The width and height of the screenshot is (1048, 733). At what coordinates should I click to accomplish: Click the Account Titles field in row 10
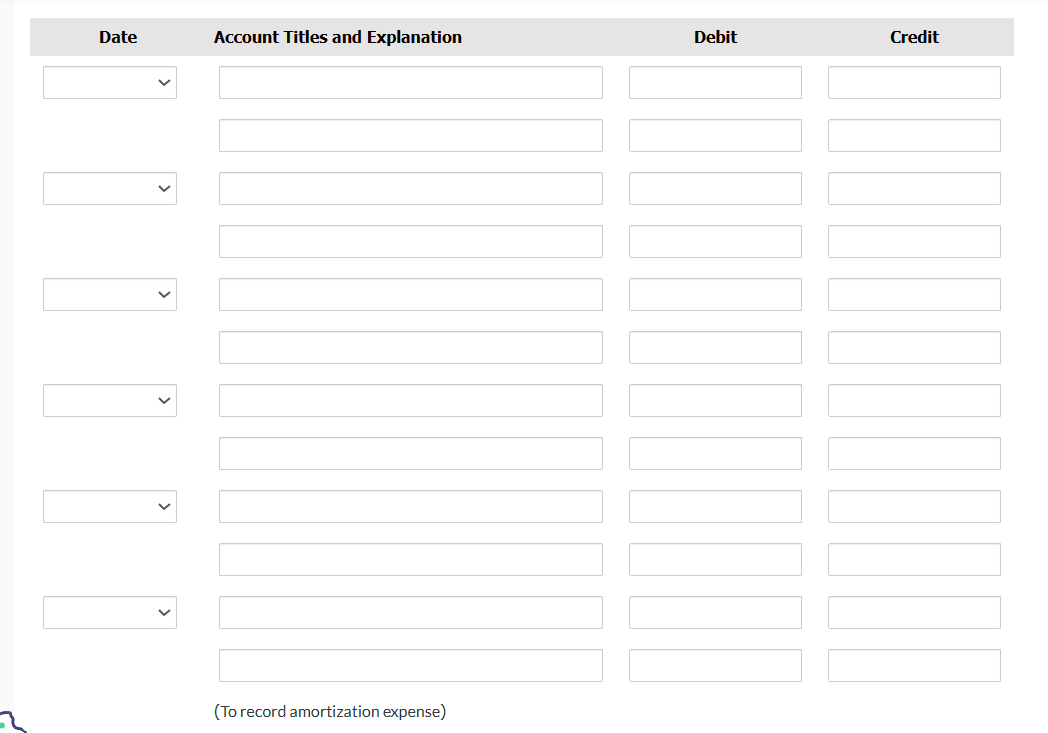(x=410, y=559)
